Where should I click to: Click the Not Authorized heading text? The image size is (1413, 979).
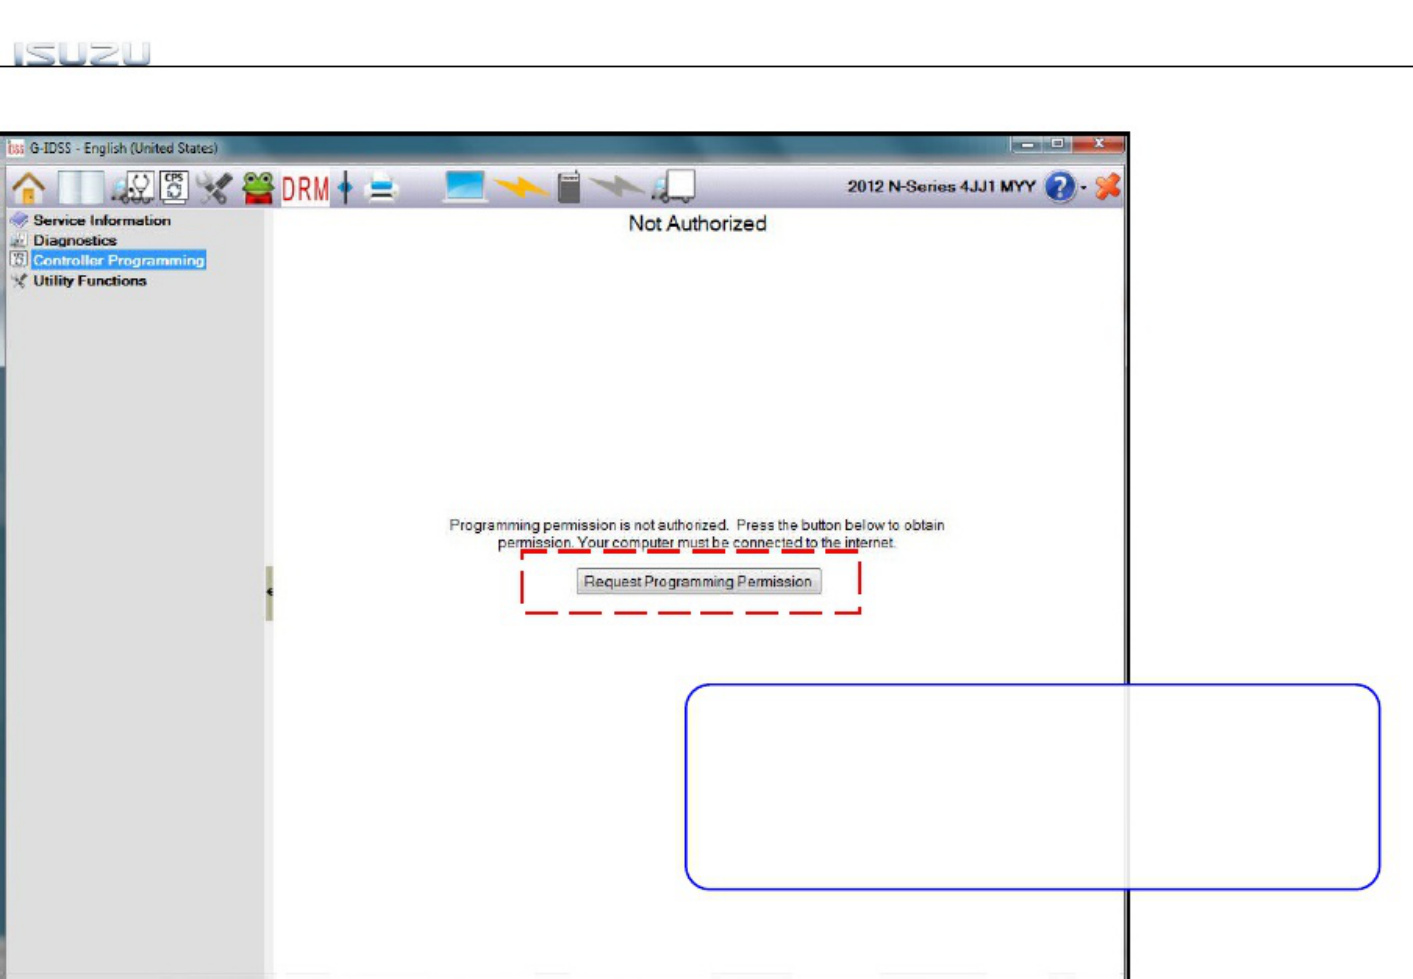click(x=697, y=224)
